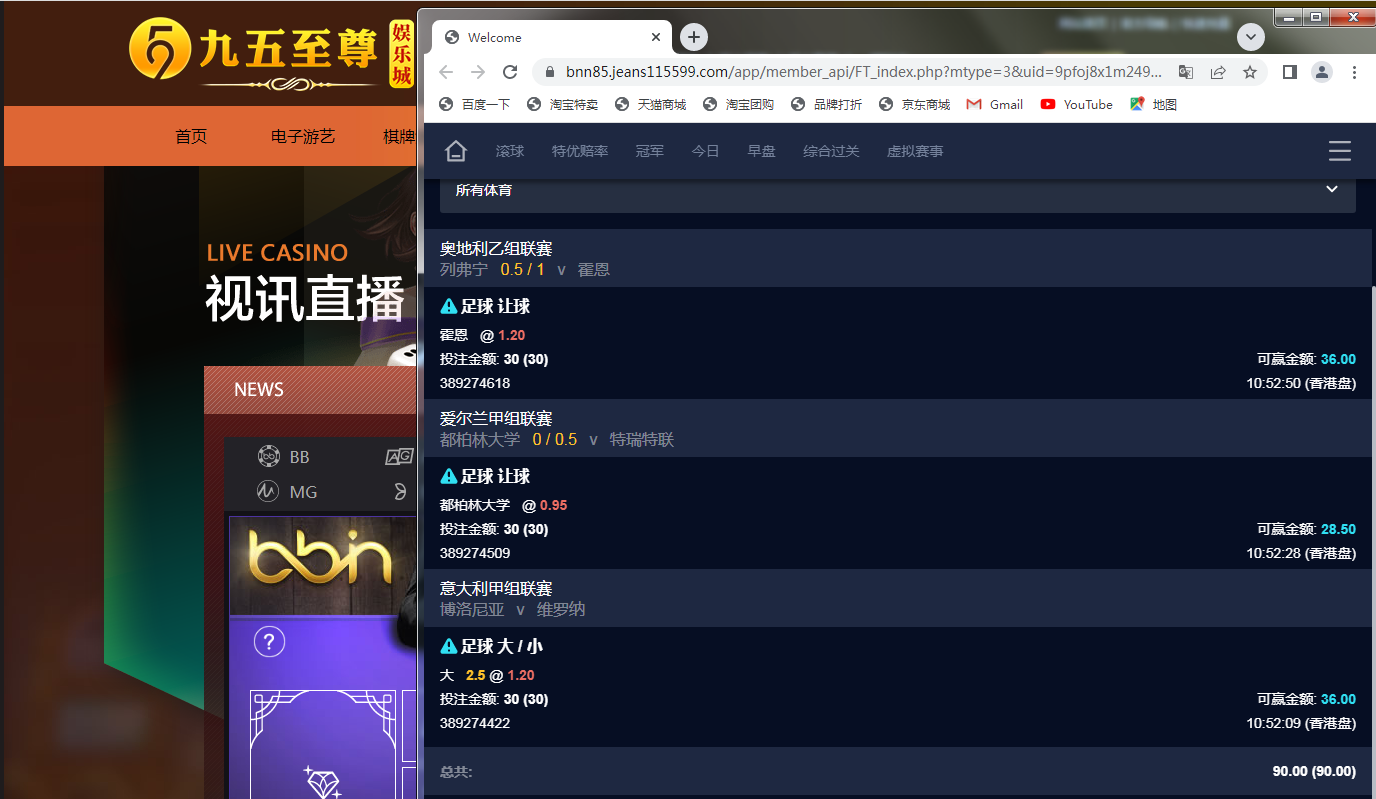
Task: Click the total 90.00 (90.00)
Action: 1314,771
